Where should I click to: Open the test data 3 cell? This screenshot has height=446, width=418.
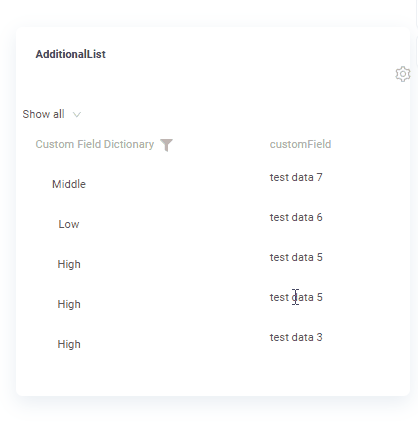[x=296, y=337]
